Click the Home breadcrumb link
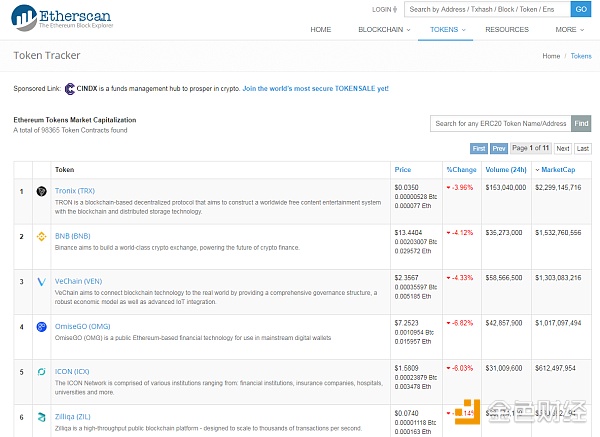This screenshot has height=437, width=600. pos(551,56)
